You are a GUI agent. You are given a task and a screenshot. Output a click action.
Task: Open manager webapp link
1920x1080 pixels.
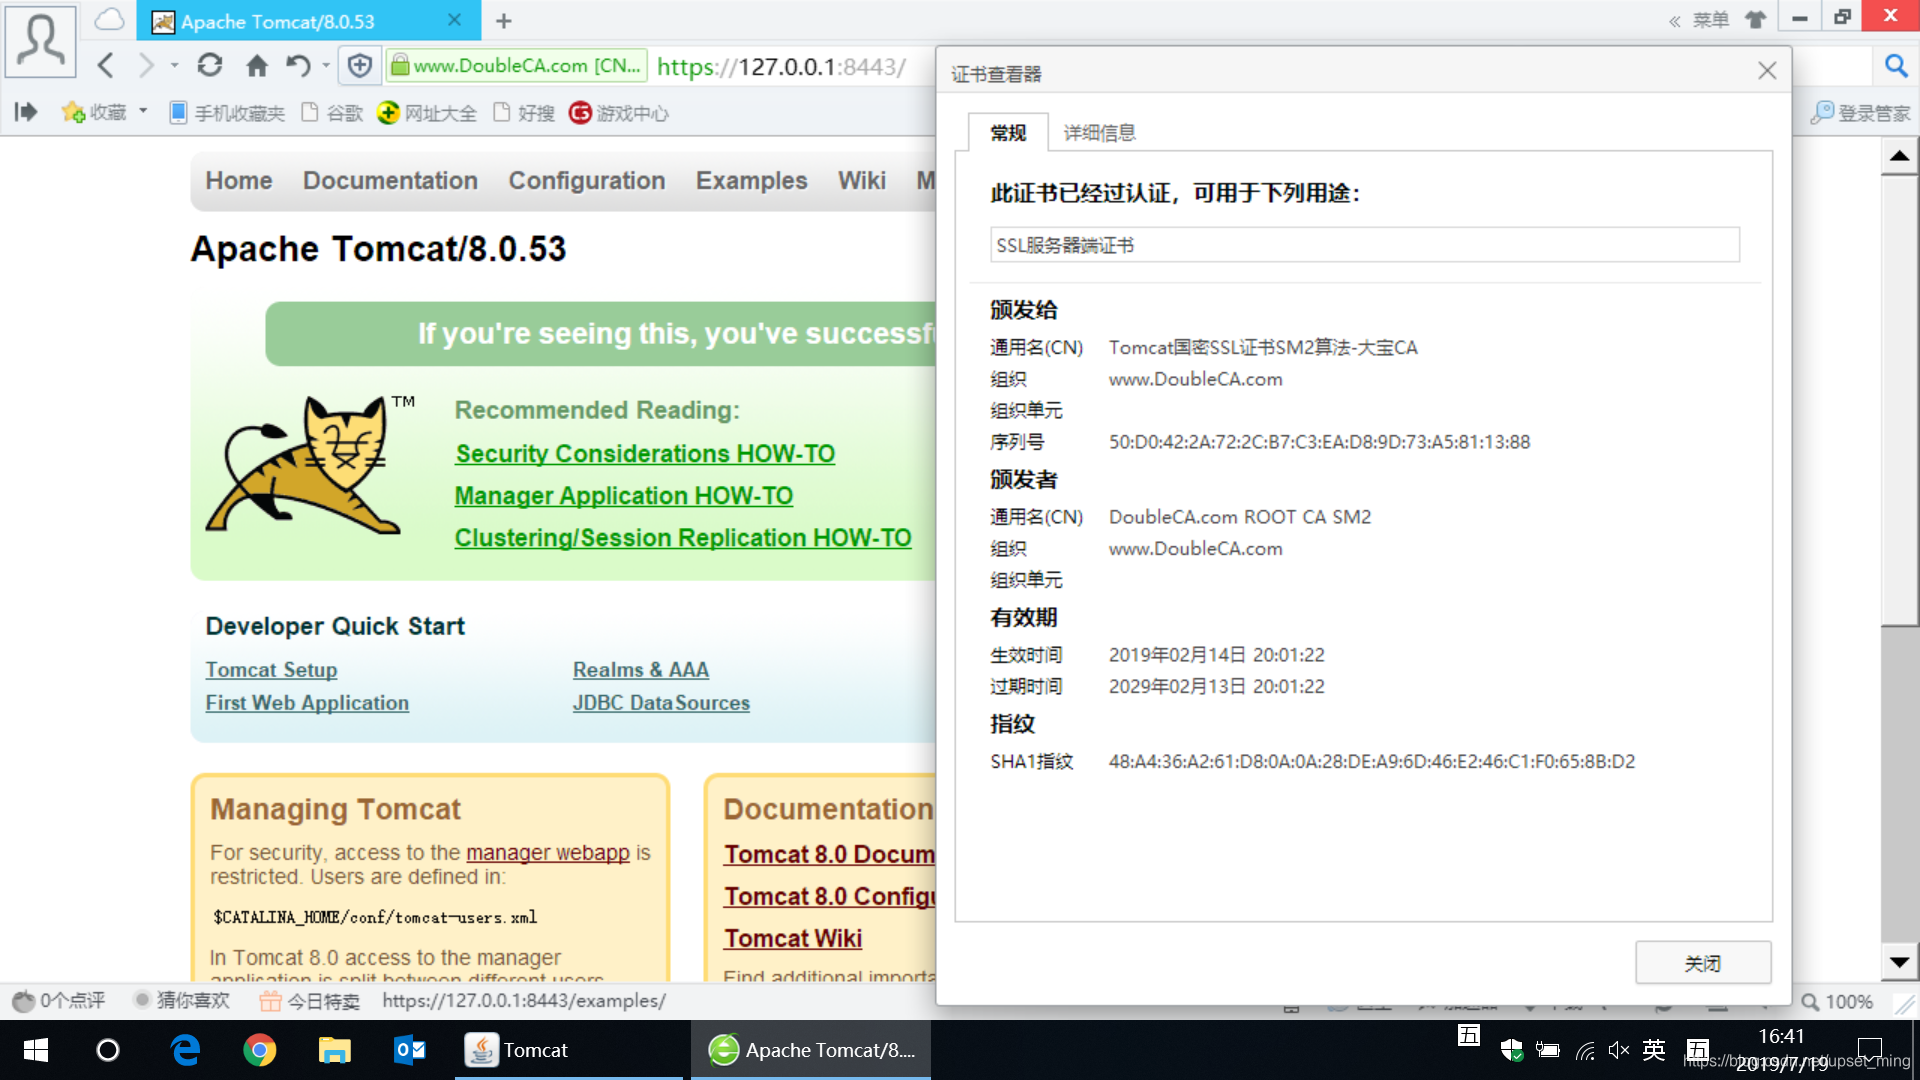click(x=548, y=853)
